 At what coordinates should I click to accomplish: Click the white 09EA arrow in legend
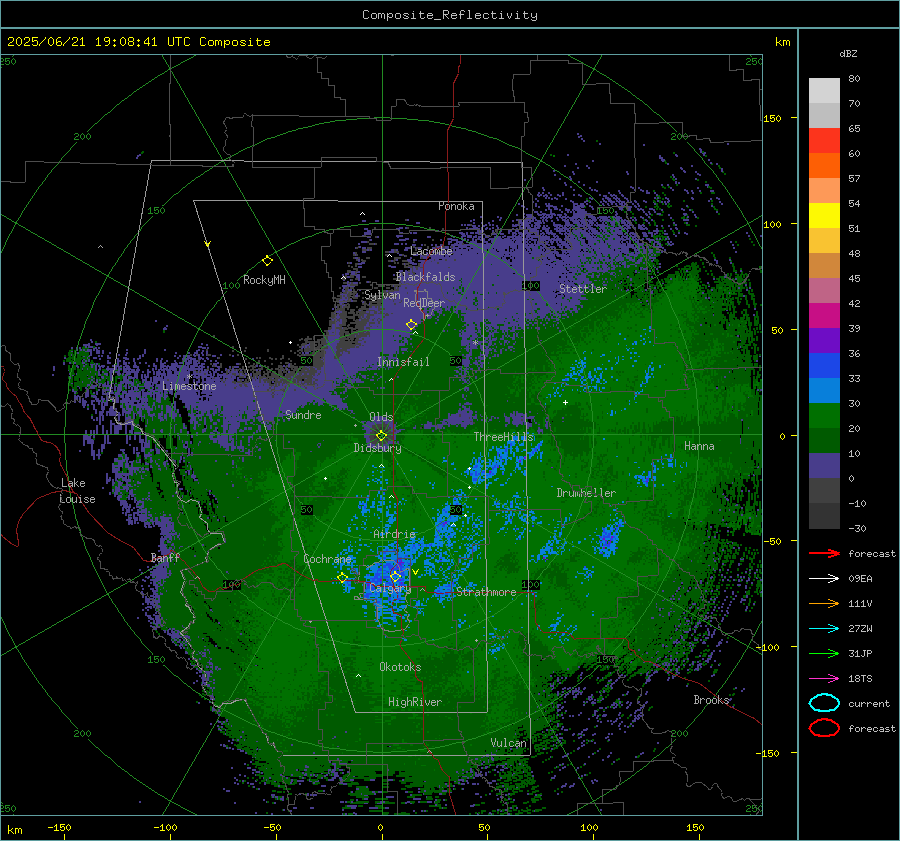point(824,579)
